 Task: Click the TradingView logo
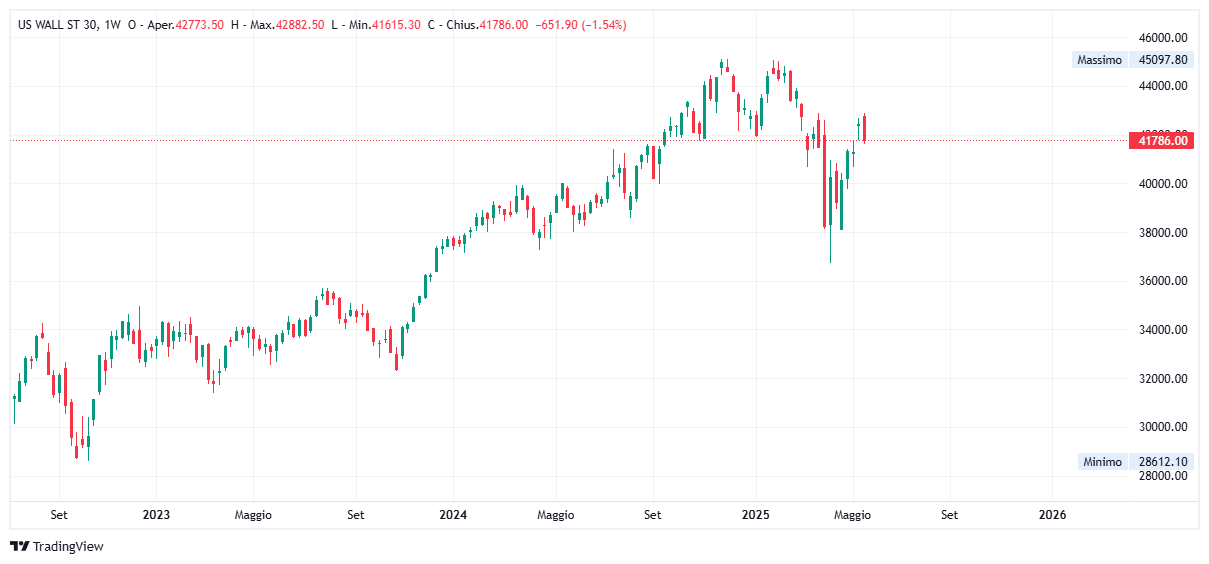coord(57,546)
